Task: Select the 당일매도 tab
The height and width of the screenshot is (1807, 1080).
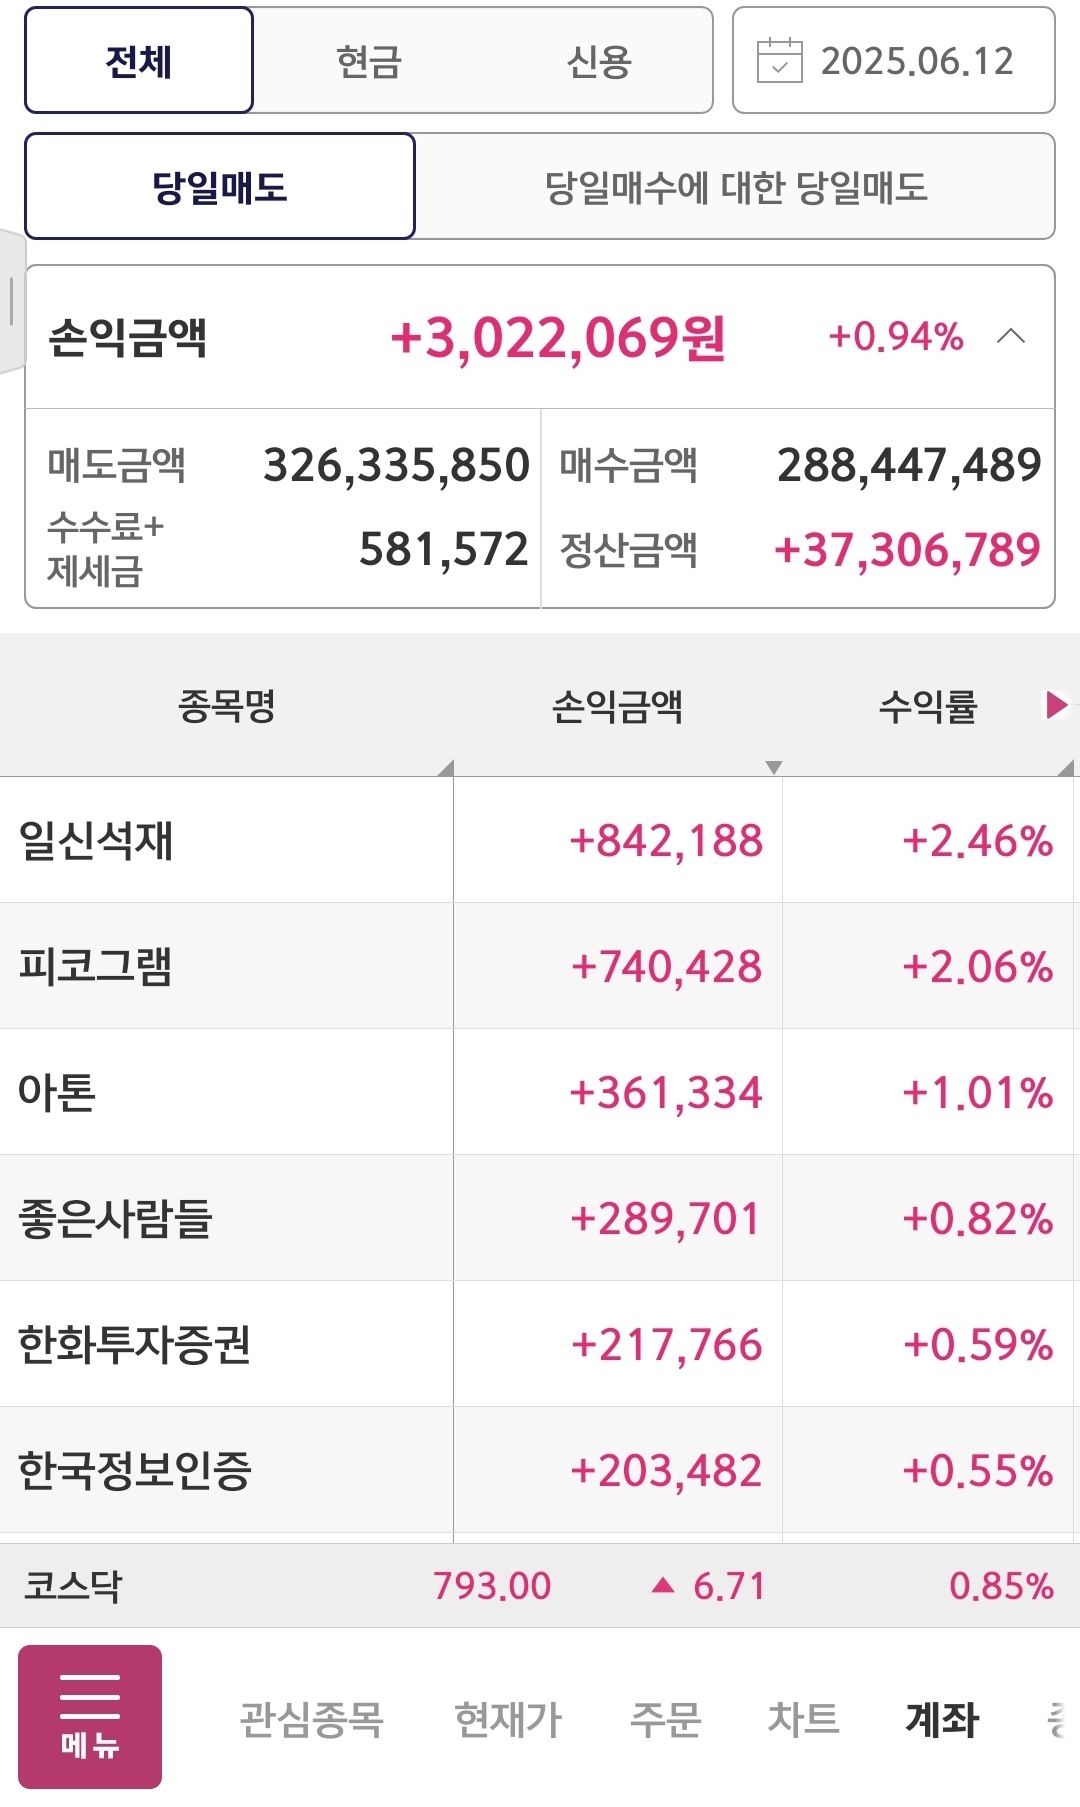Action: pos(220,187)
